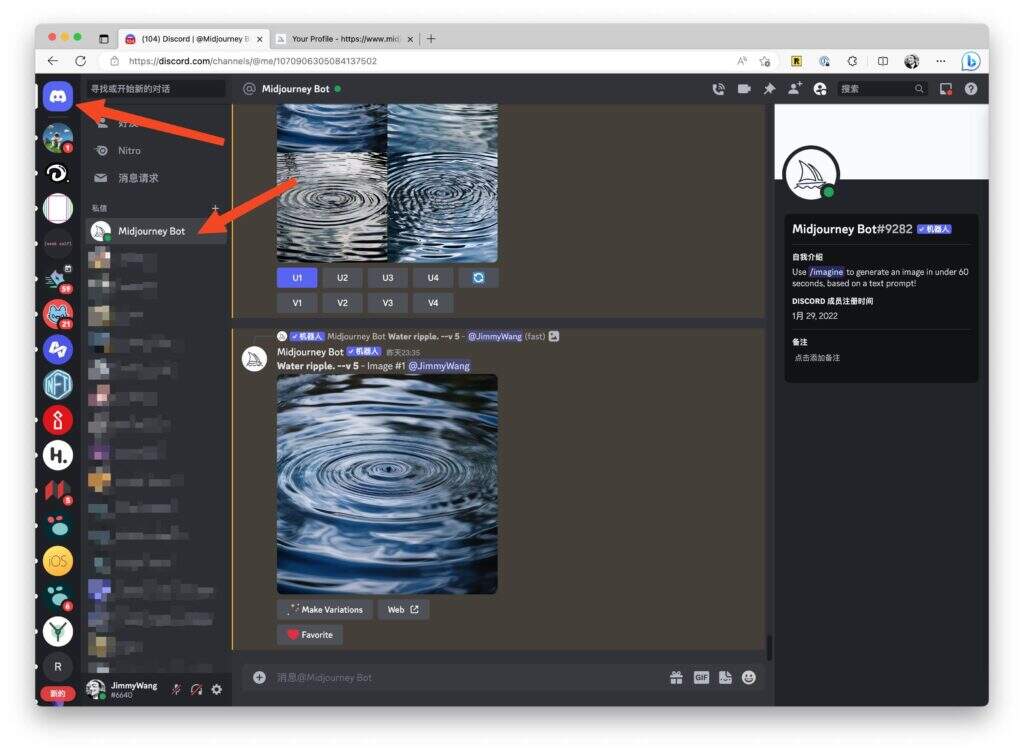Open user settings gear icon
The height and width of the screenshot is (753, 1024).
[216, 689]
